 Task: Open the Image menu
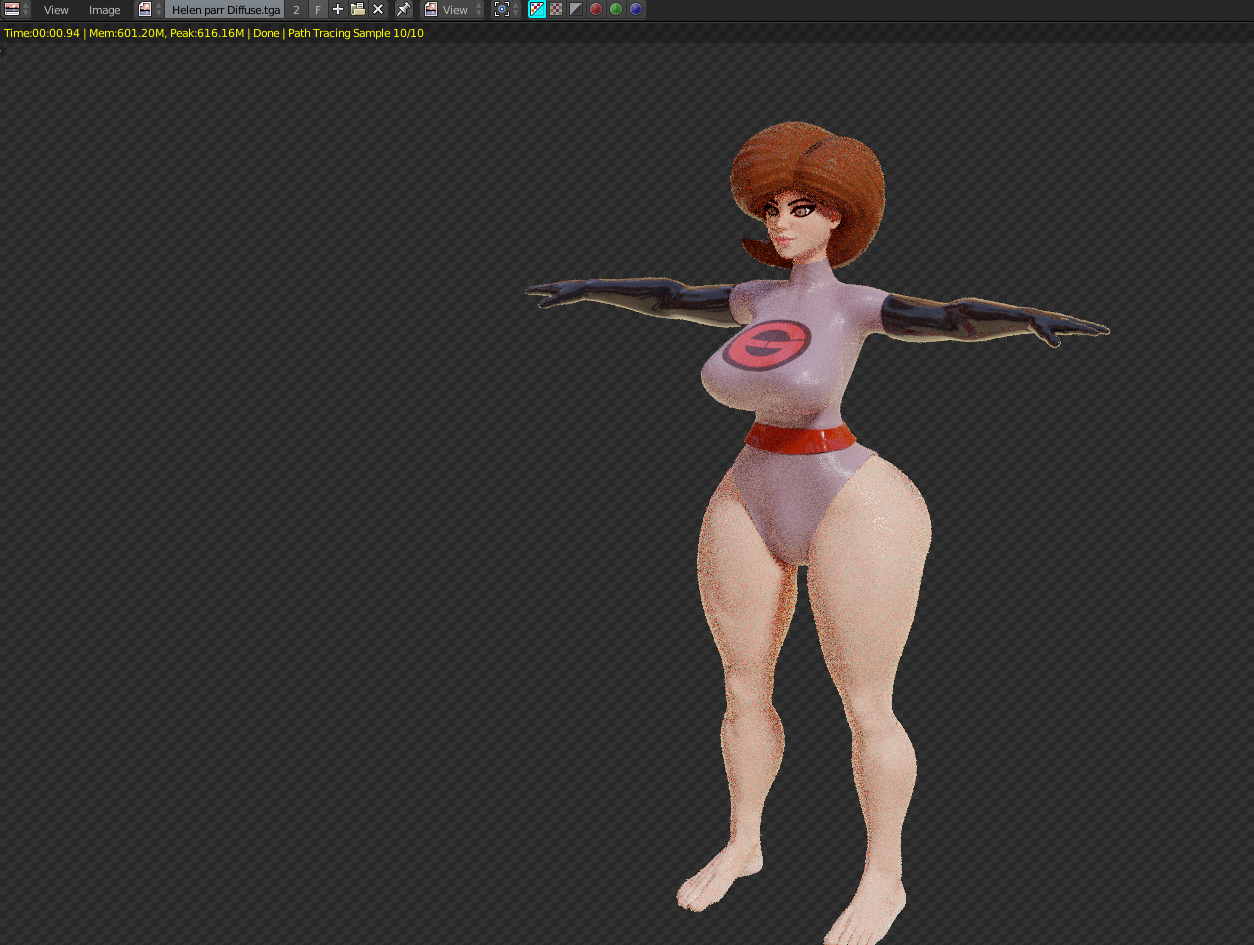pyautogui.click(x=105, y=10)
